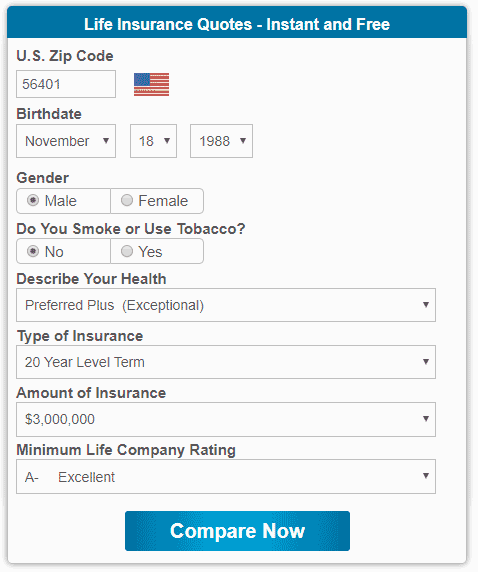Click the Life Insurance Quotes header bar
478x572 pixels.
[x=237, y=22]
